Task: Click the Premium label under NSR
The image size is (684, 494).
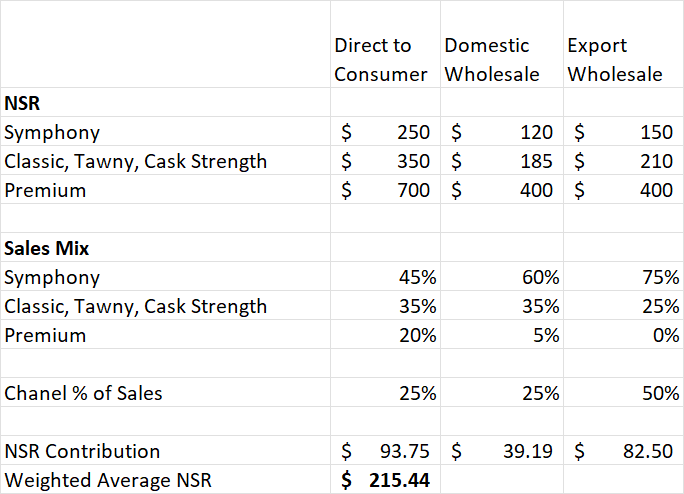Action: point(45,190)
